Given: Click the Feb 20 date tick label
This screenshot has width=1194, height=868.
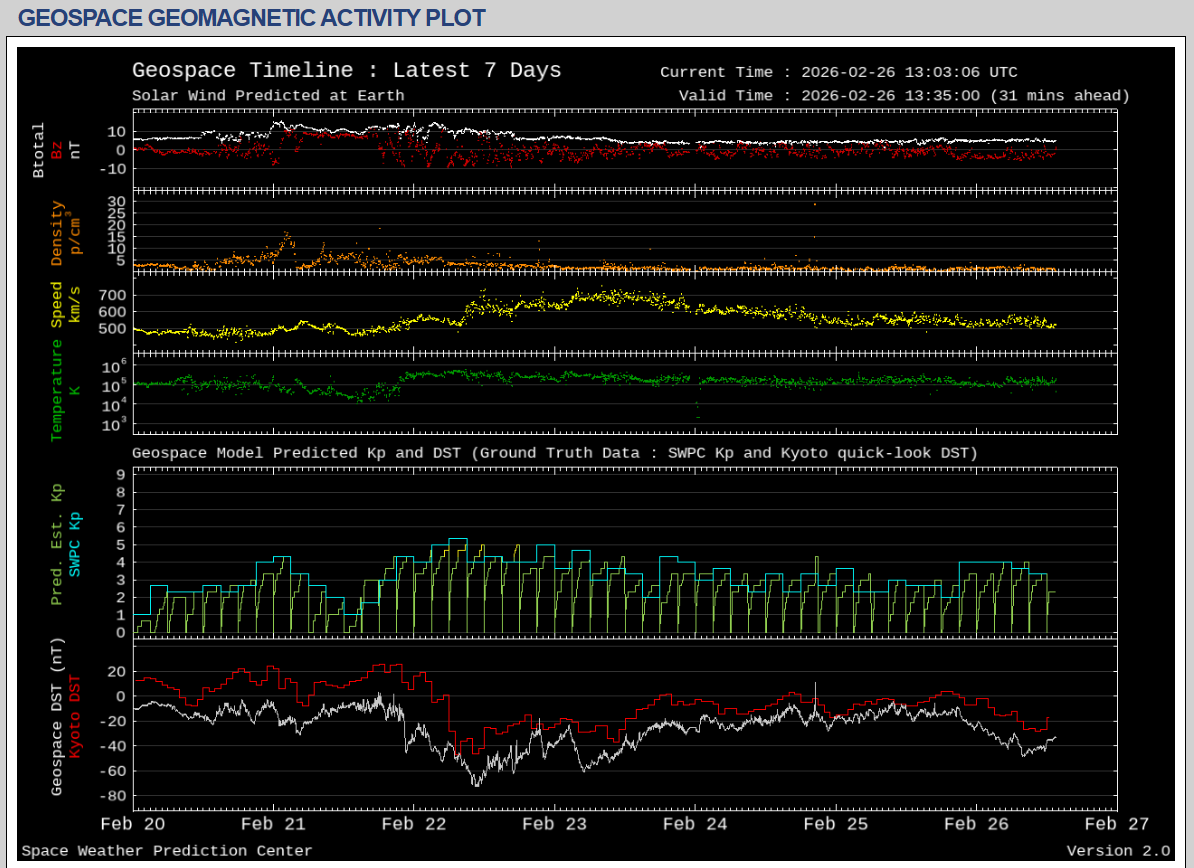Looking at the screenshot, I should (x=134, y=824).
